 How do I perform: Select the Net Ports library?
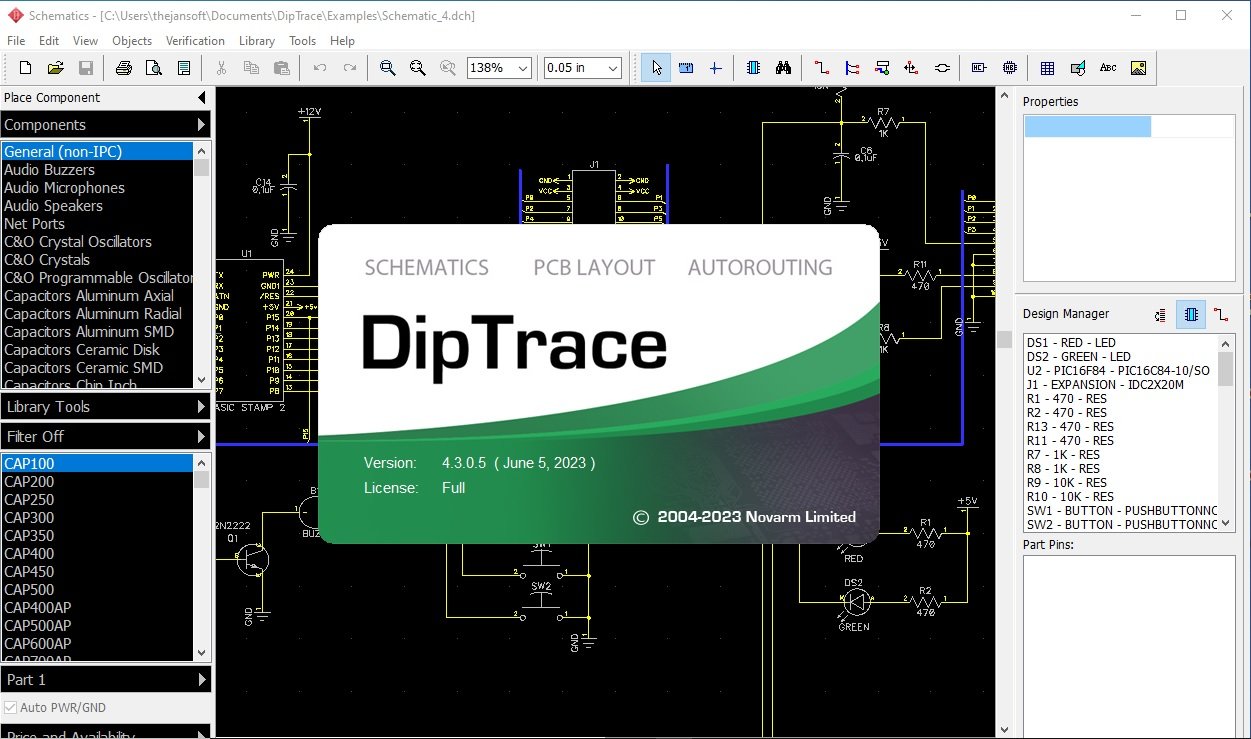[97, 224]
